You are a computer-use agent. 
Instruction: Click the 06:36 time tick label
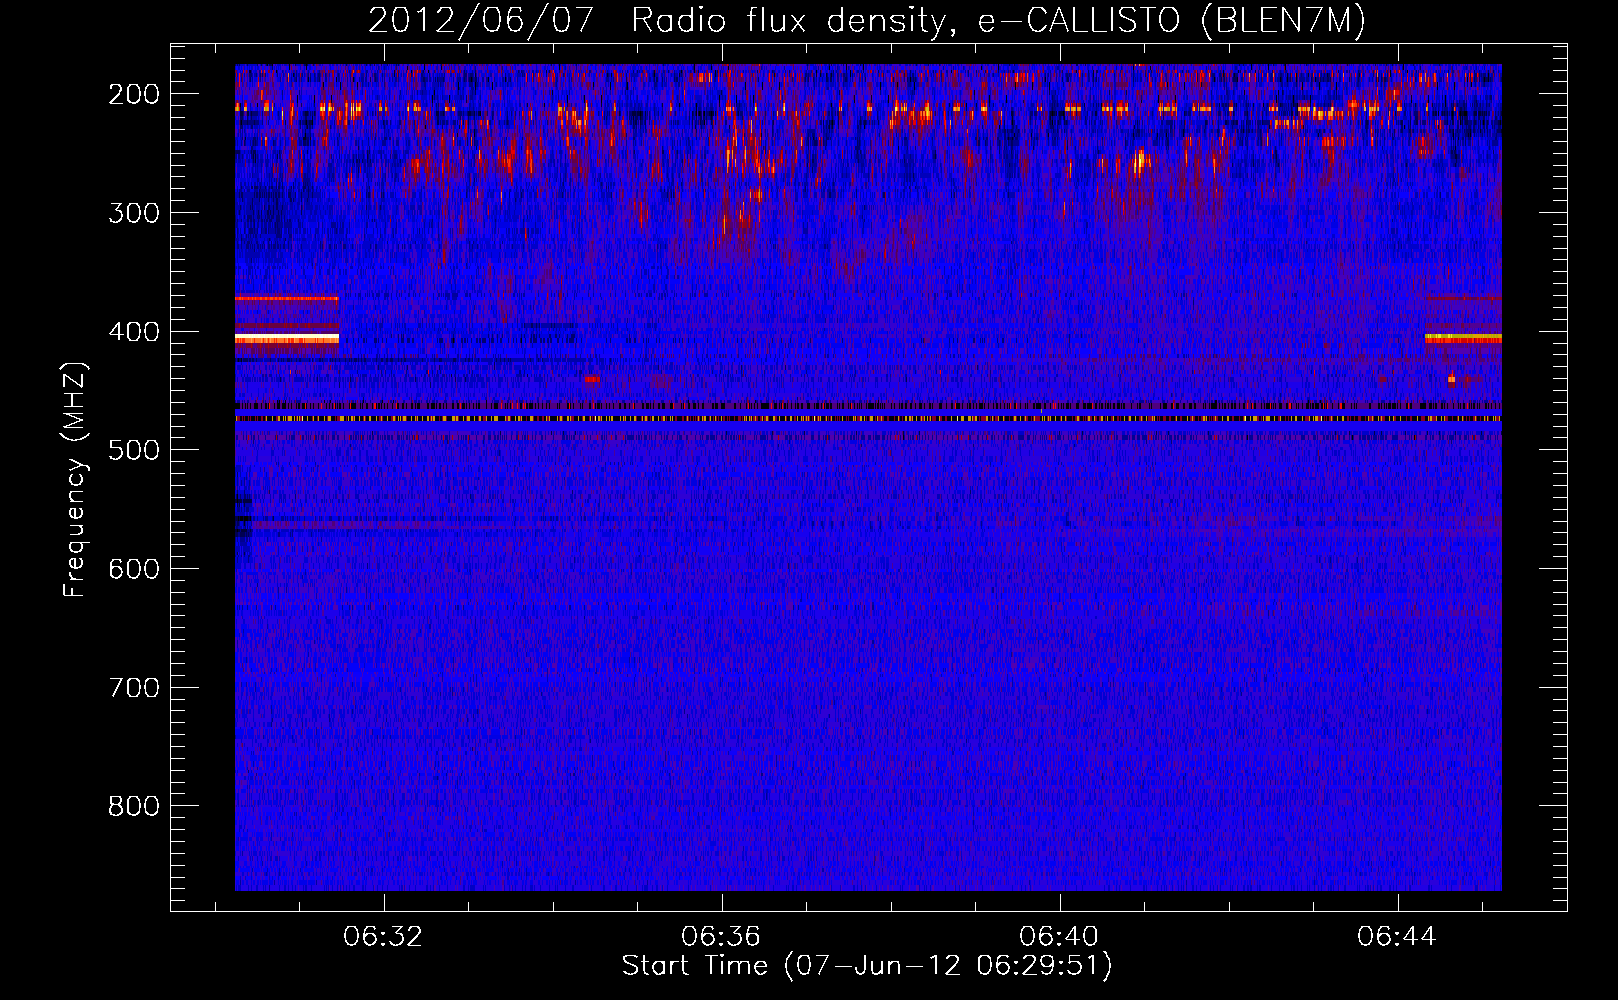[x=721, y=937]
